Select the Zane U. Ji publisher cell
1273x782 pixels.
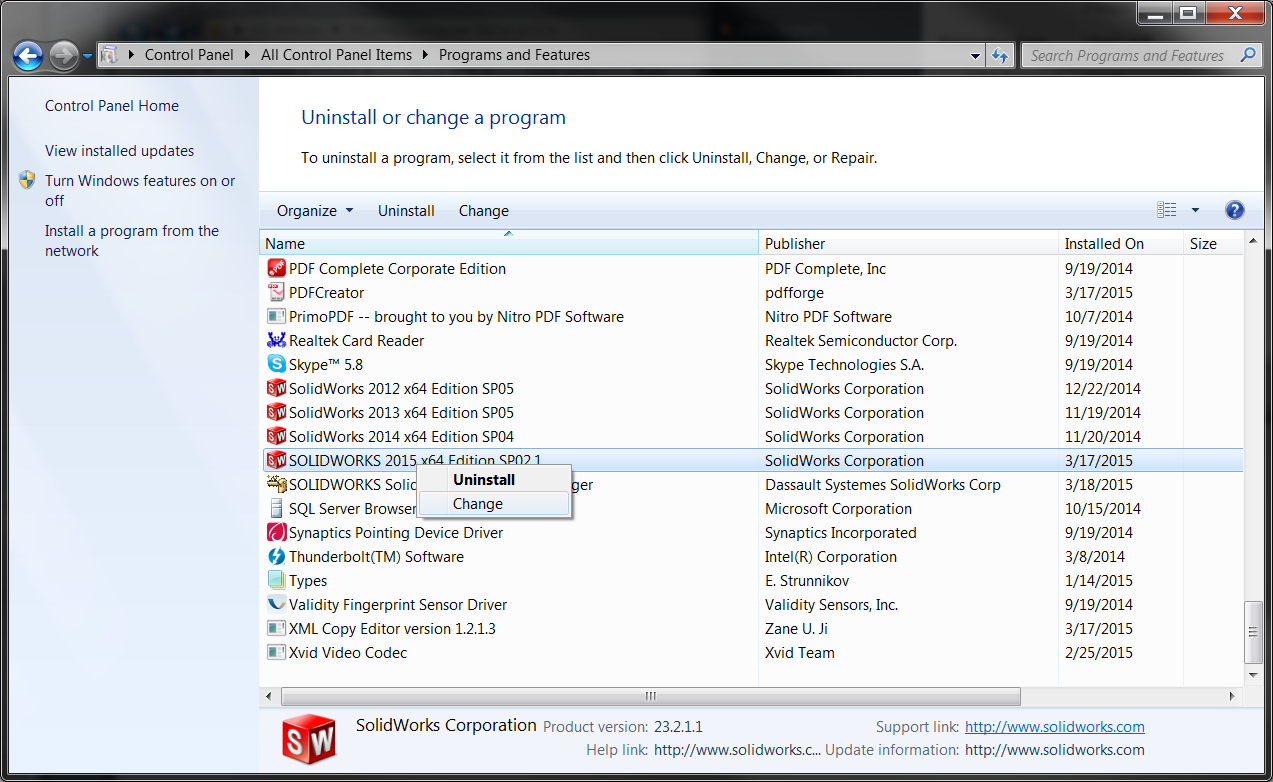pyautogui.click(x=797, y=628)
